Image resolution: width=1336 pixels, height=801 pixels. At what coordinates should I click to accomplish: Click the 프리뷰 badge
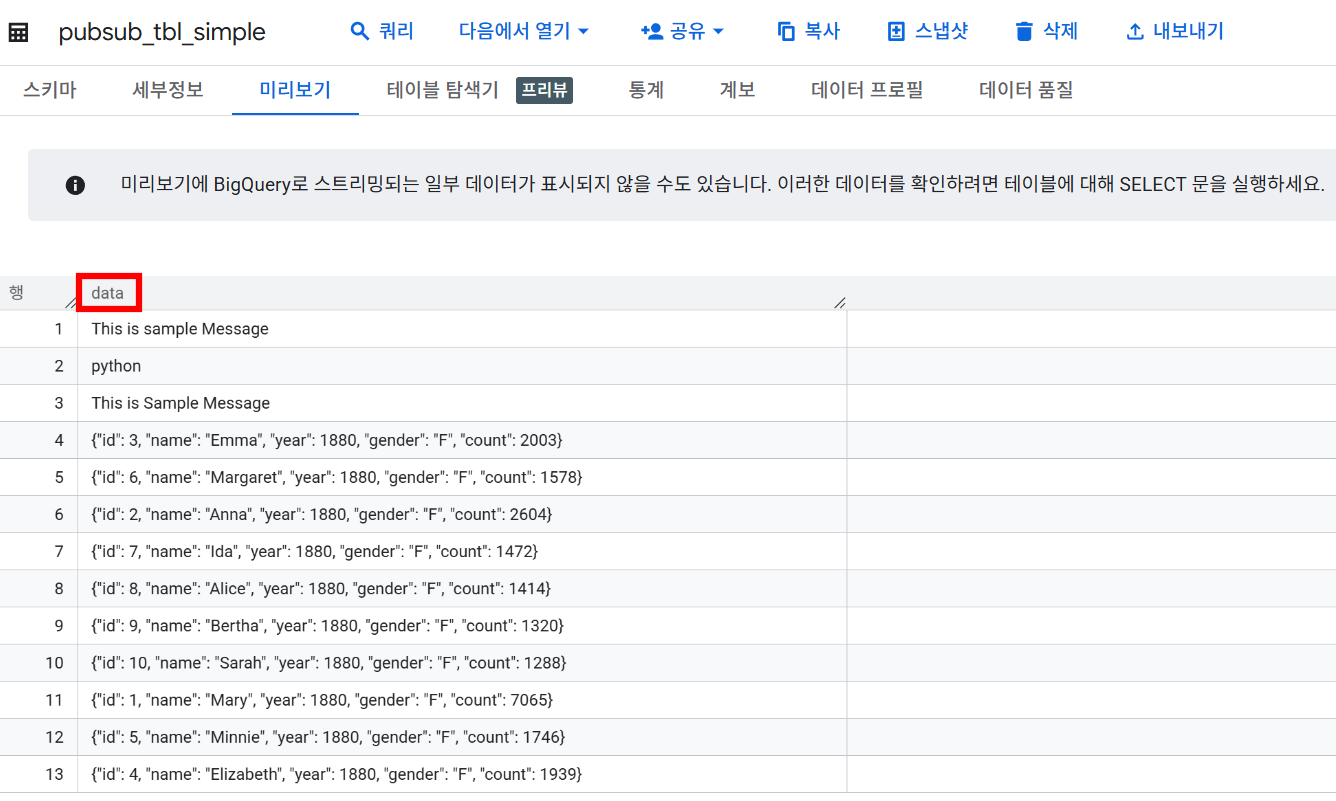[544, 90]
